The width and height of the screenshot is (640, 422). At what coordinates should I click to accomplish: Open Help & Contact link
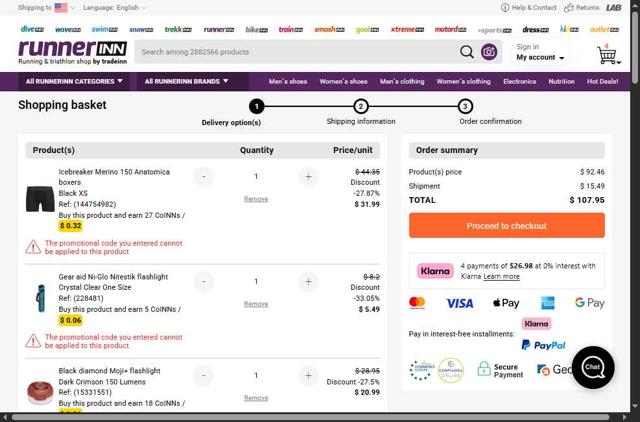click(528, 7)
